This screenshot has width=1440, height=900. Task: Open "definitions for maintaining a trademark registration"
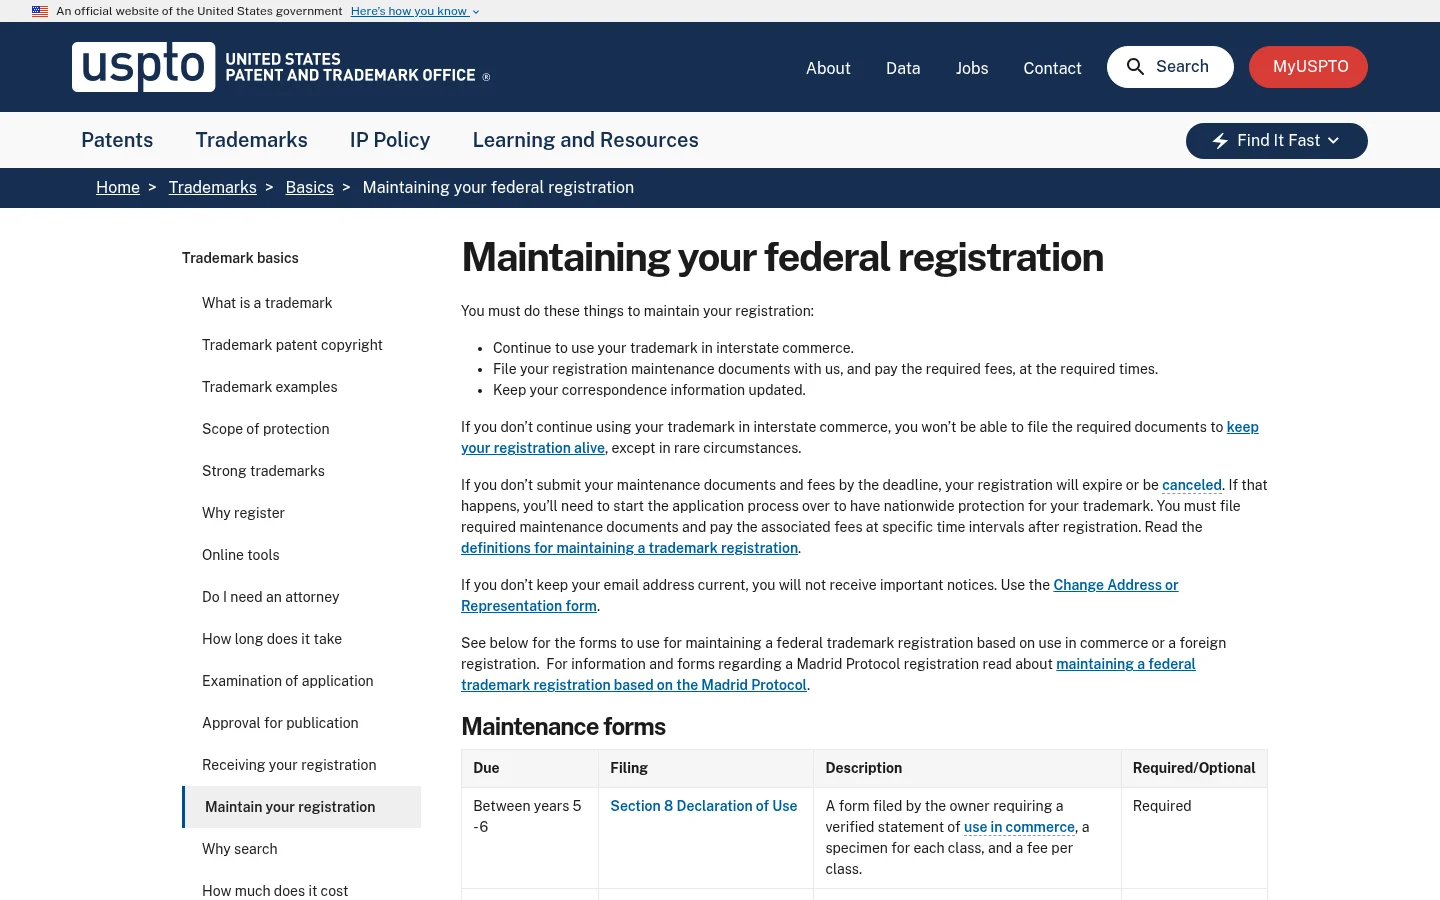coord(630,548)
